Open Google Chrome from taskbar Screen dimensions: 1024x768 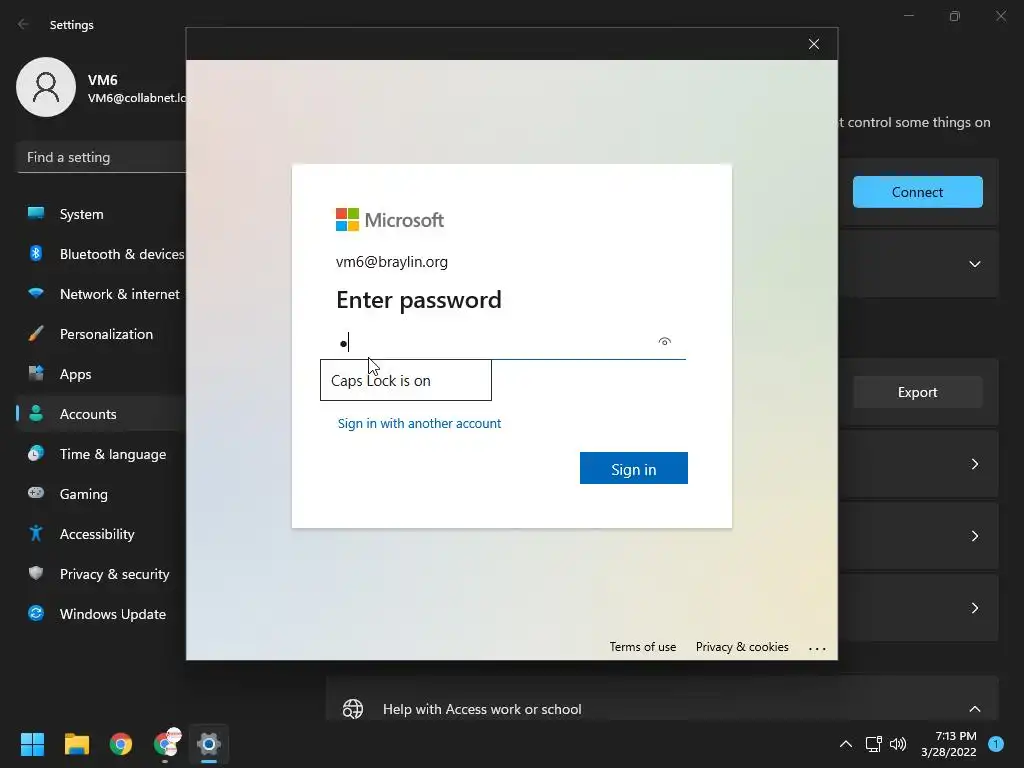coord(121,744)
